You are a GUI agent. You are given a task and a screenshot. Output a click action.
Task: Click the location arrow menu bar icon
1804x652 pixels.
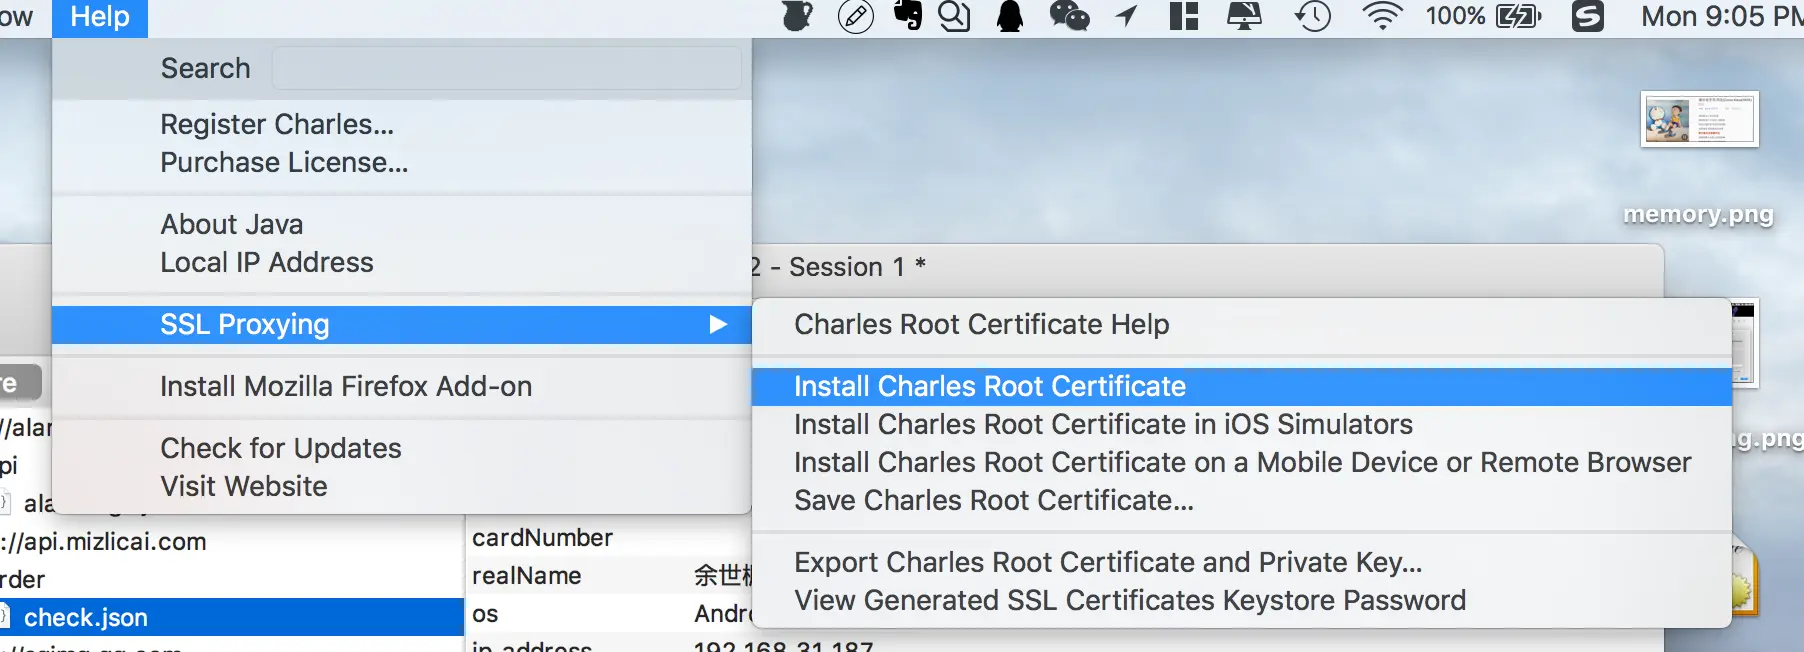[1127, 16]
